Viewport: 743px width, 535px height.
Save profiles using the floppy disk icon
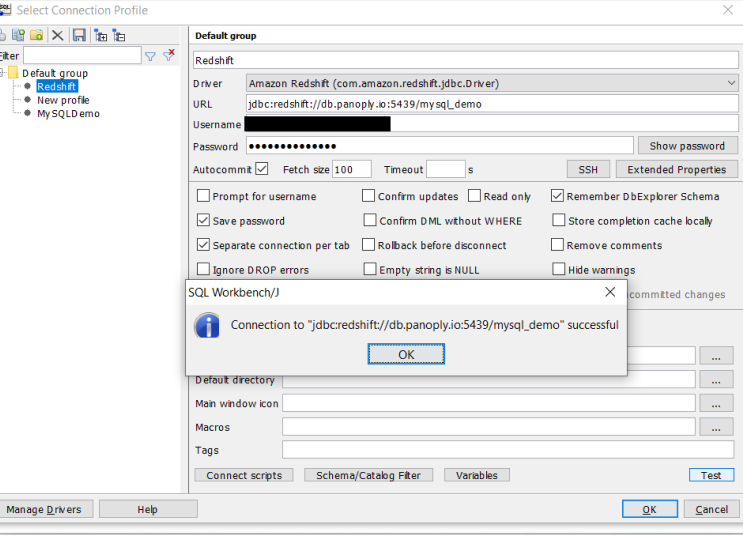78,35
